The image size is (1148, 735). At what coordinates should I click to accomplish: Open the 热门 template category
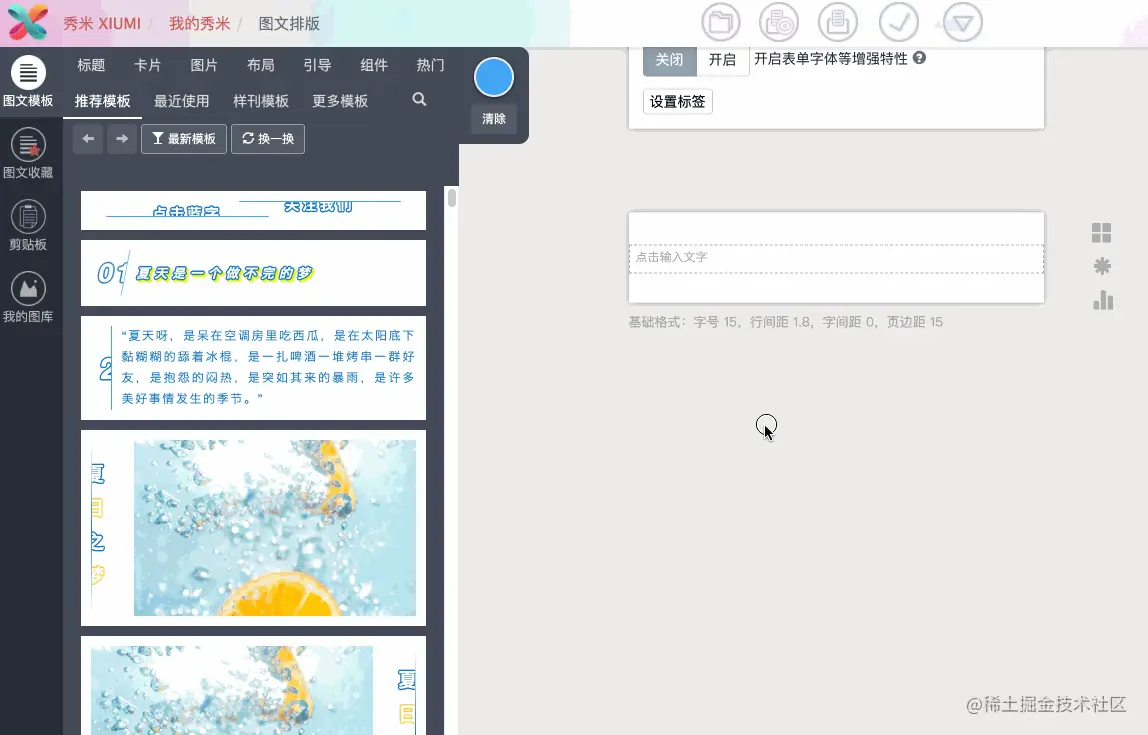pyautogui.click(x=430, y=65)
